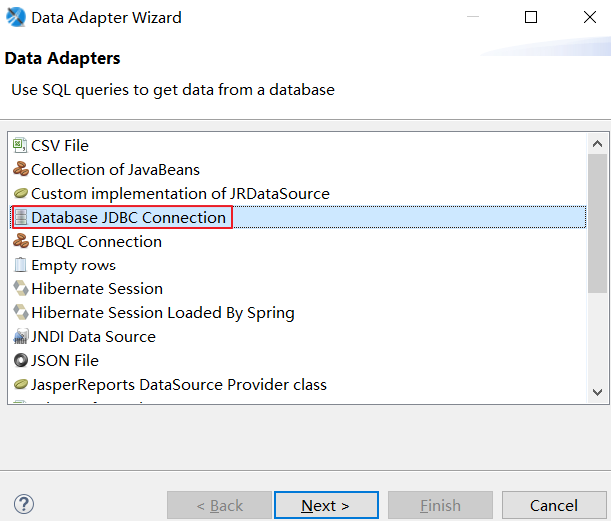Viewport: 611px width, 521px height.
Task: Click the Collection of JavaBeans icon
Action: pos(20,170)
